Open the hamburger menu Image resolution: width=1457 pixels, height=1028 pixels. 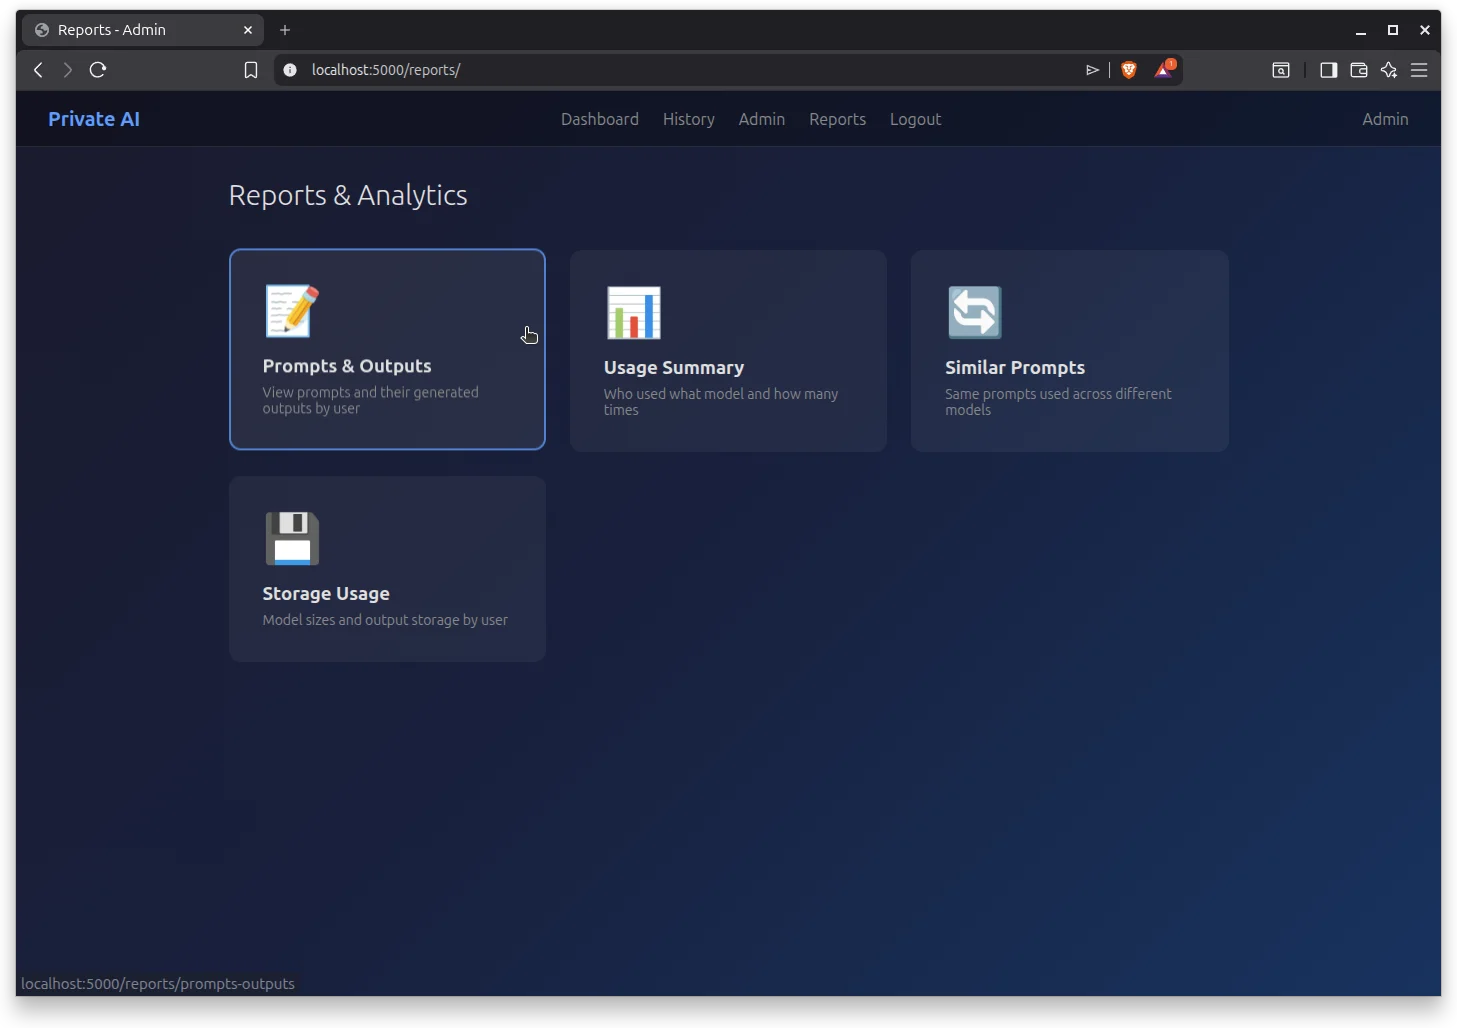(x=1419, y=70)
